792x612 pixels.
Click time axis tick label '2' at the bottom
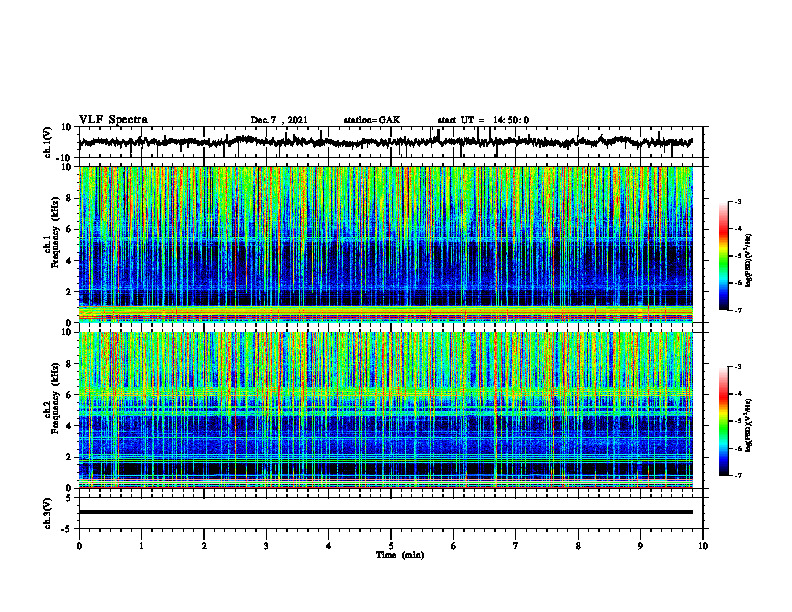point(204,546)
